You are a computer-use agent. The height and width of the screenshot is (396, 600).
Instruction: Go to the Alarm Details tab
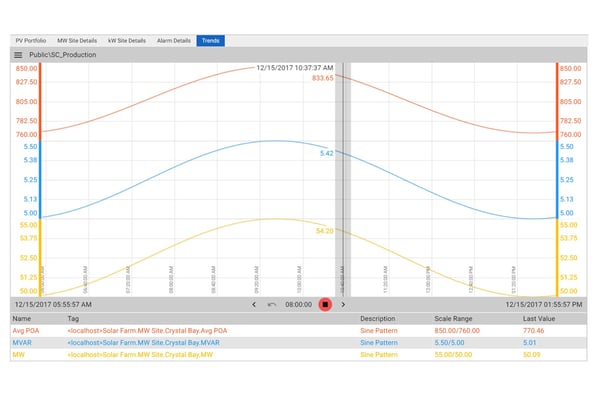[174, 41]
